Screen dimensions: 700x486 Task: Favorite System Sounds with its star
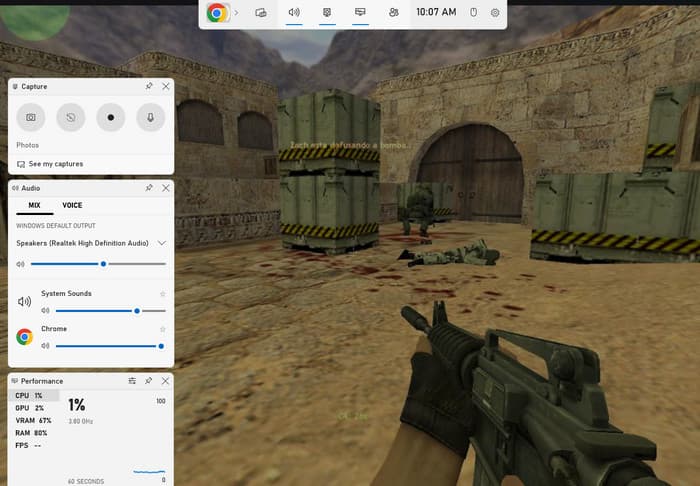coord(162,294)
